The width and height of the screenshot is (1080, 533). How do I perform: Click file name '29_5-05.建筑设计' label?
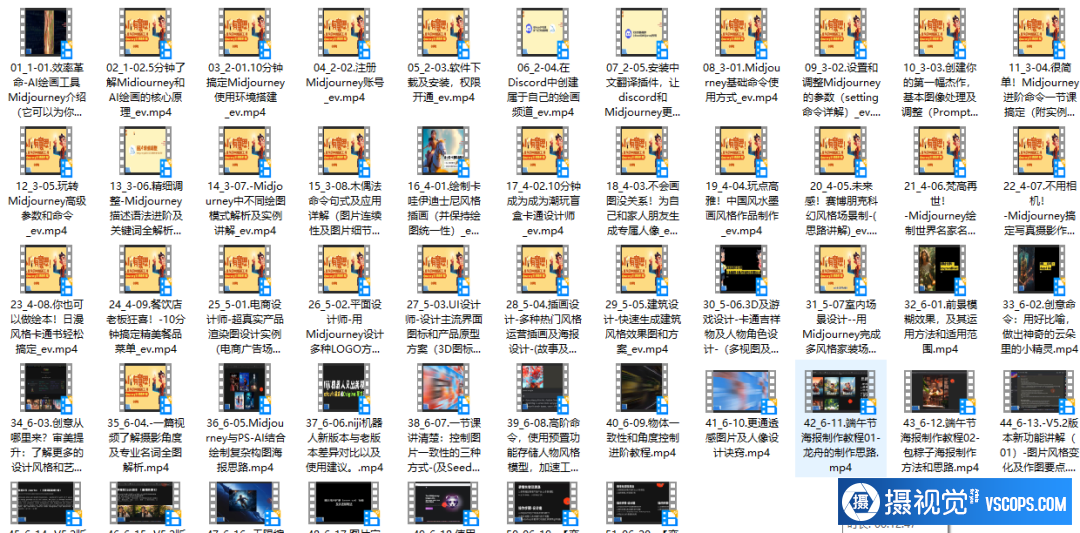(643, 327)
